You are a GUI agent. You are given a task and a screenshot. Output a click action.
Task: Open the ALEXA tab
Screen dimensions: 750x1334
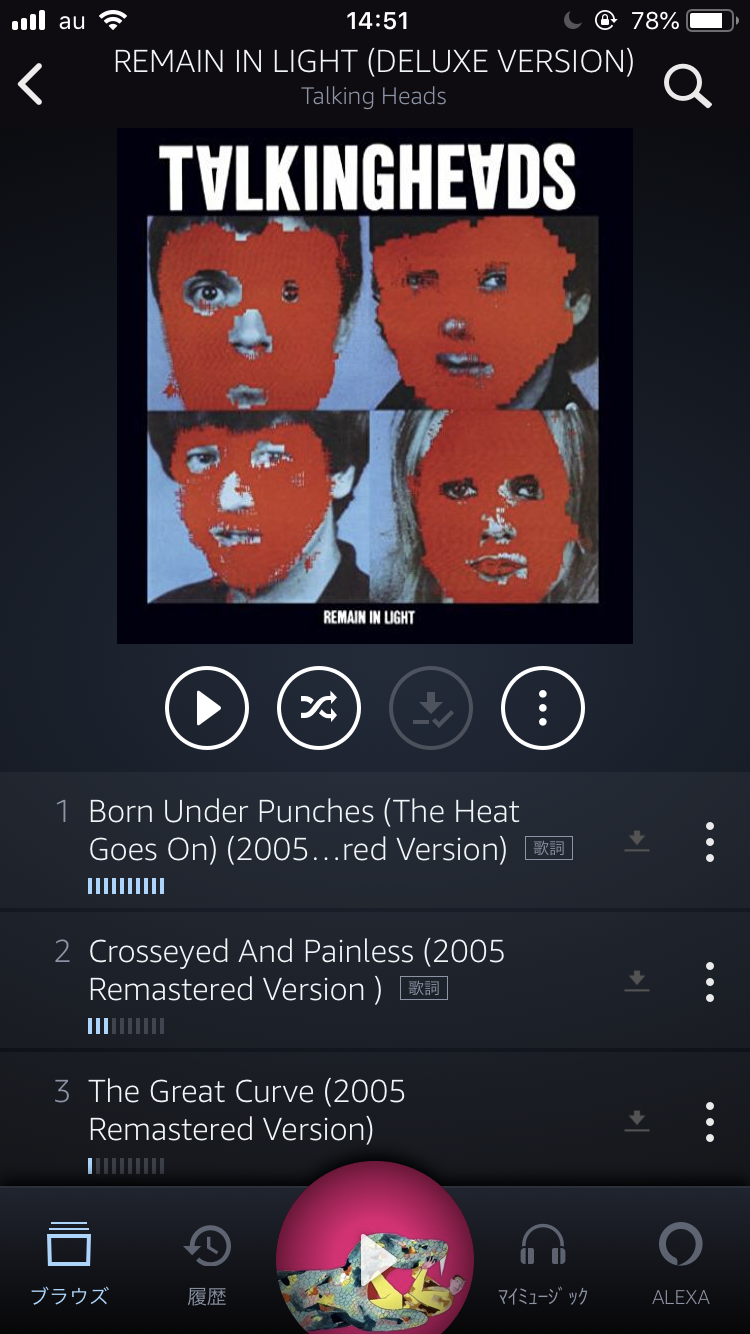[681, 1263]
